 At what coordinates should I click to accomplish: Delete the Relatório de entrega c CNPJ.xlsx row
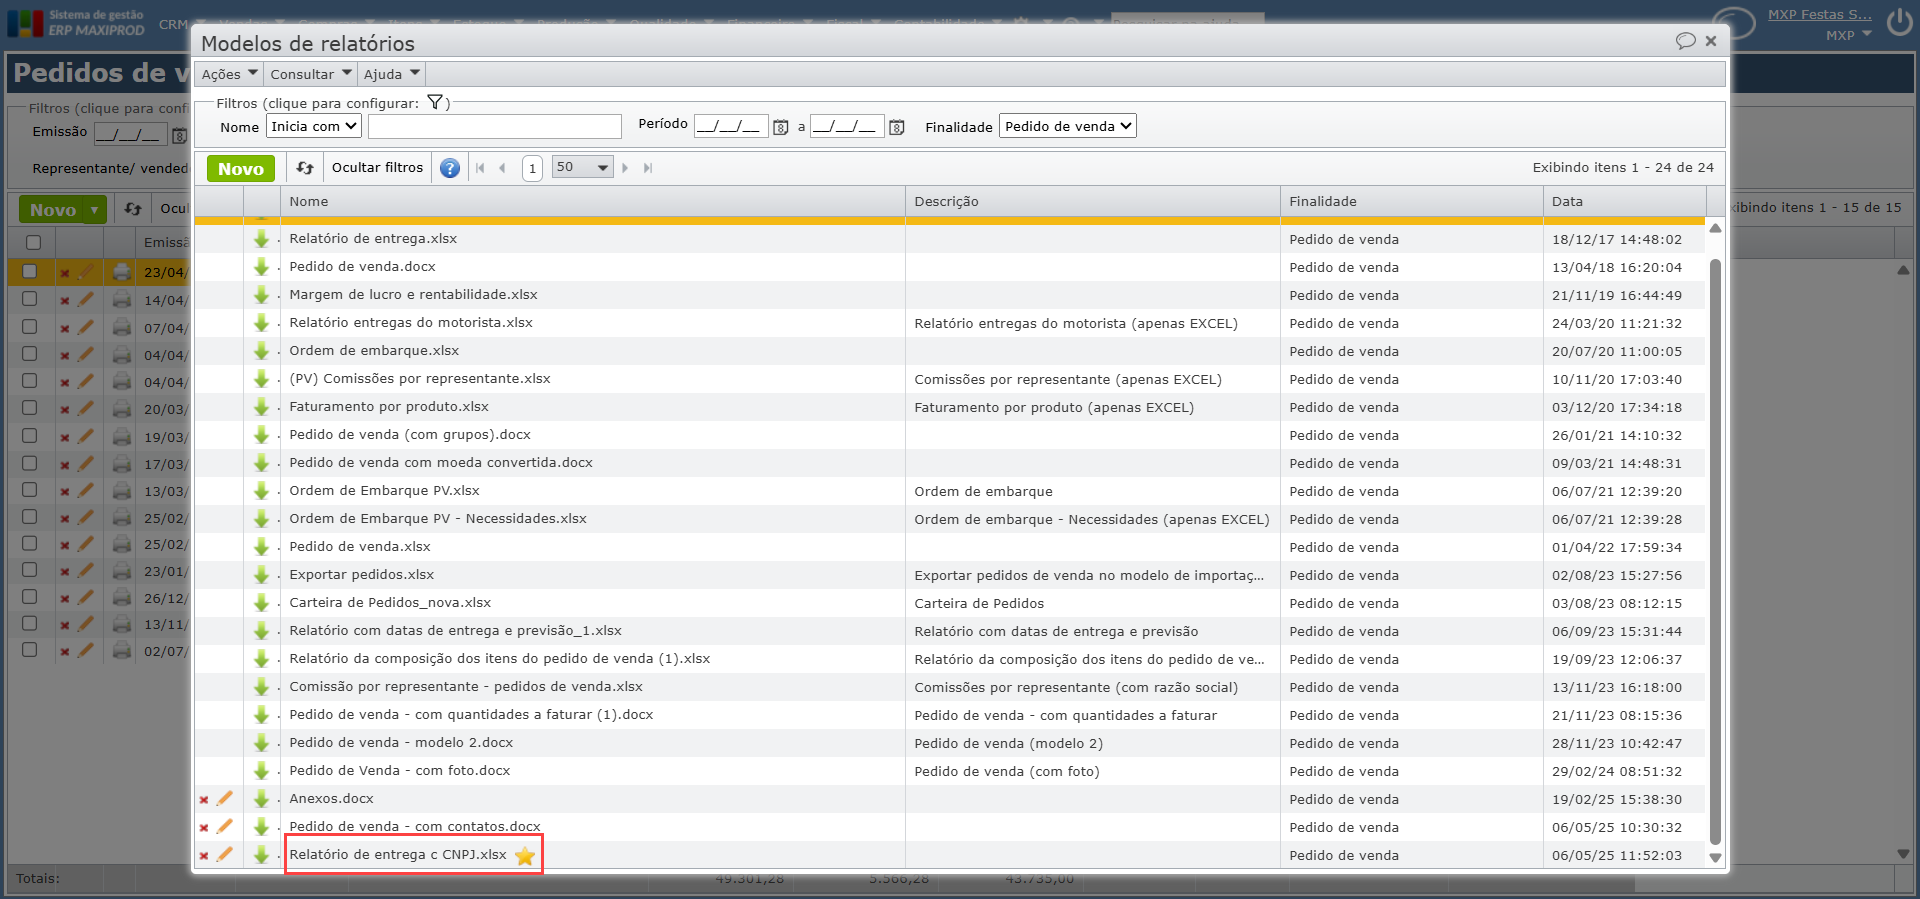[204, 856]
